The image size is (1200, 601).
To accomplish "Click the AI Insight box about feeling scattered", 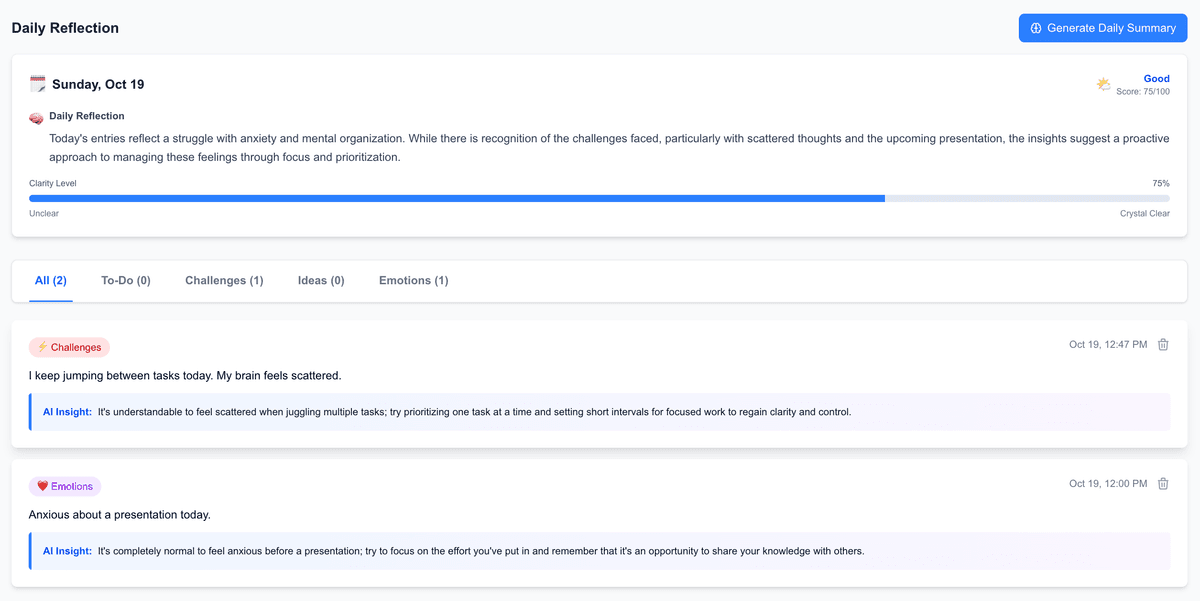I will click(600, 412).
